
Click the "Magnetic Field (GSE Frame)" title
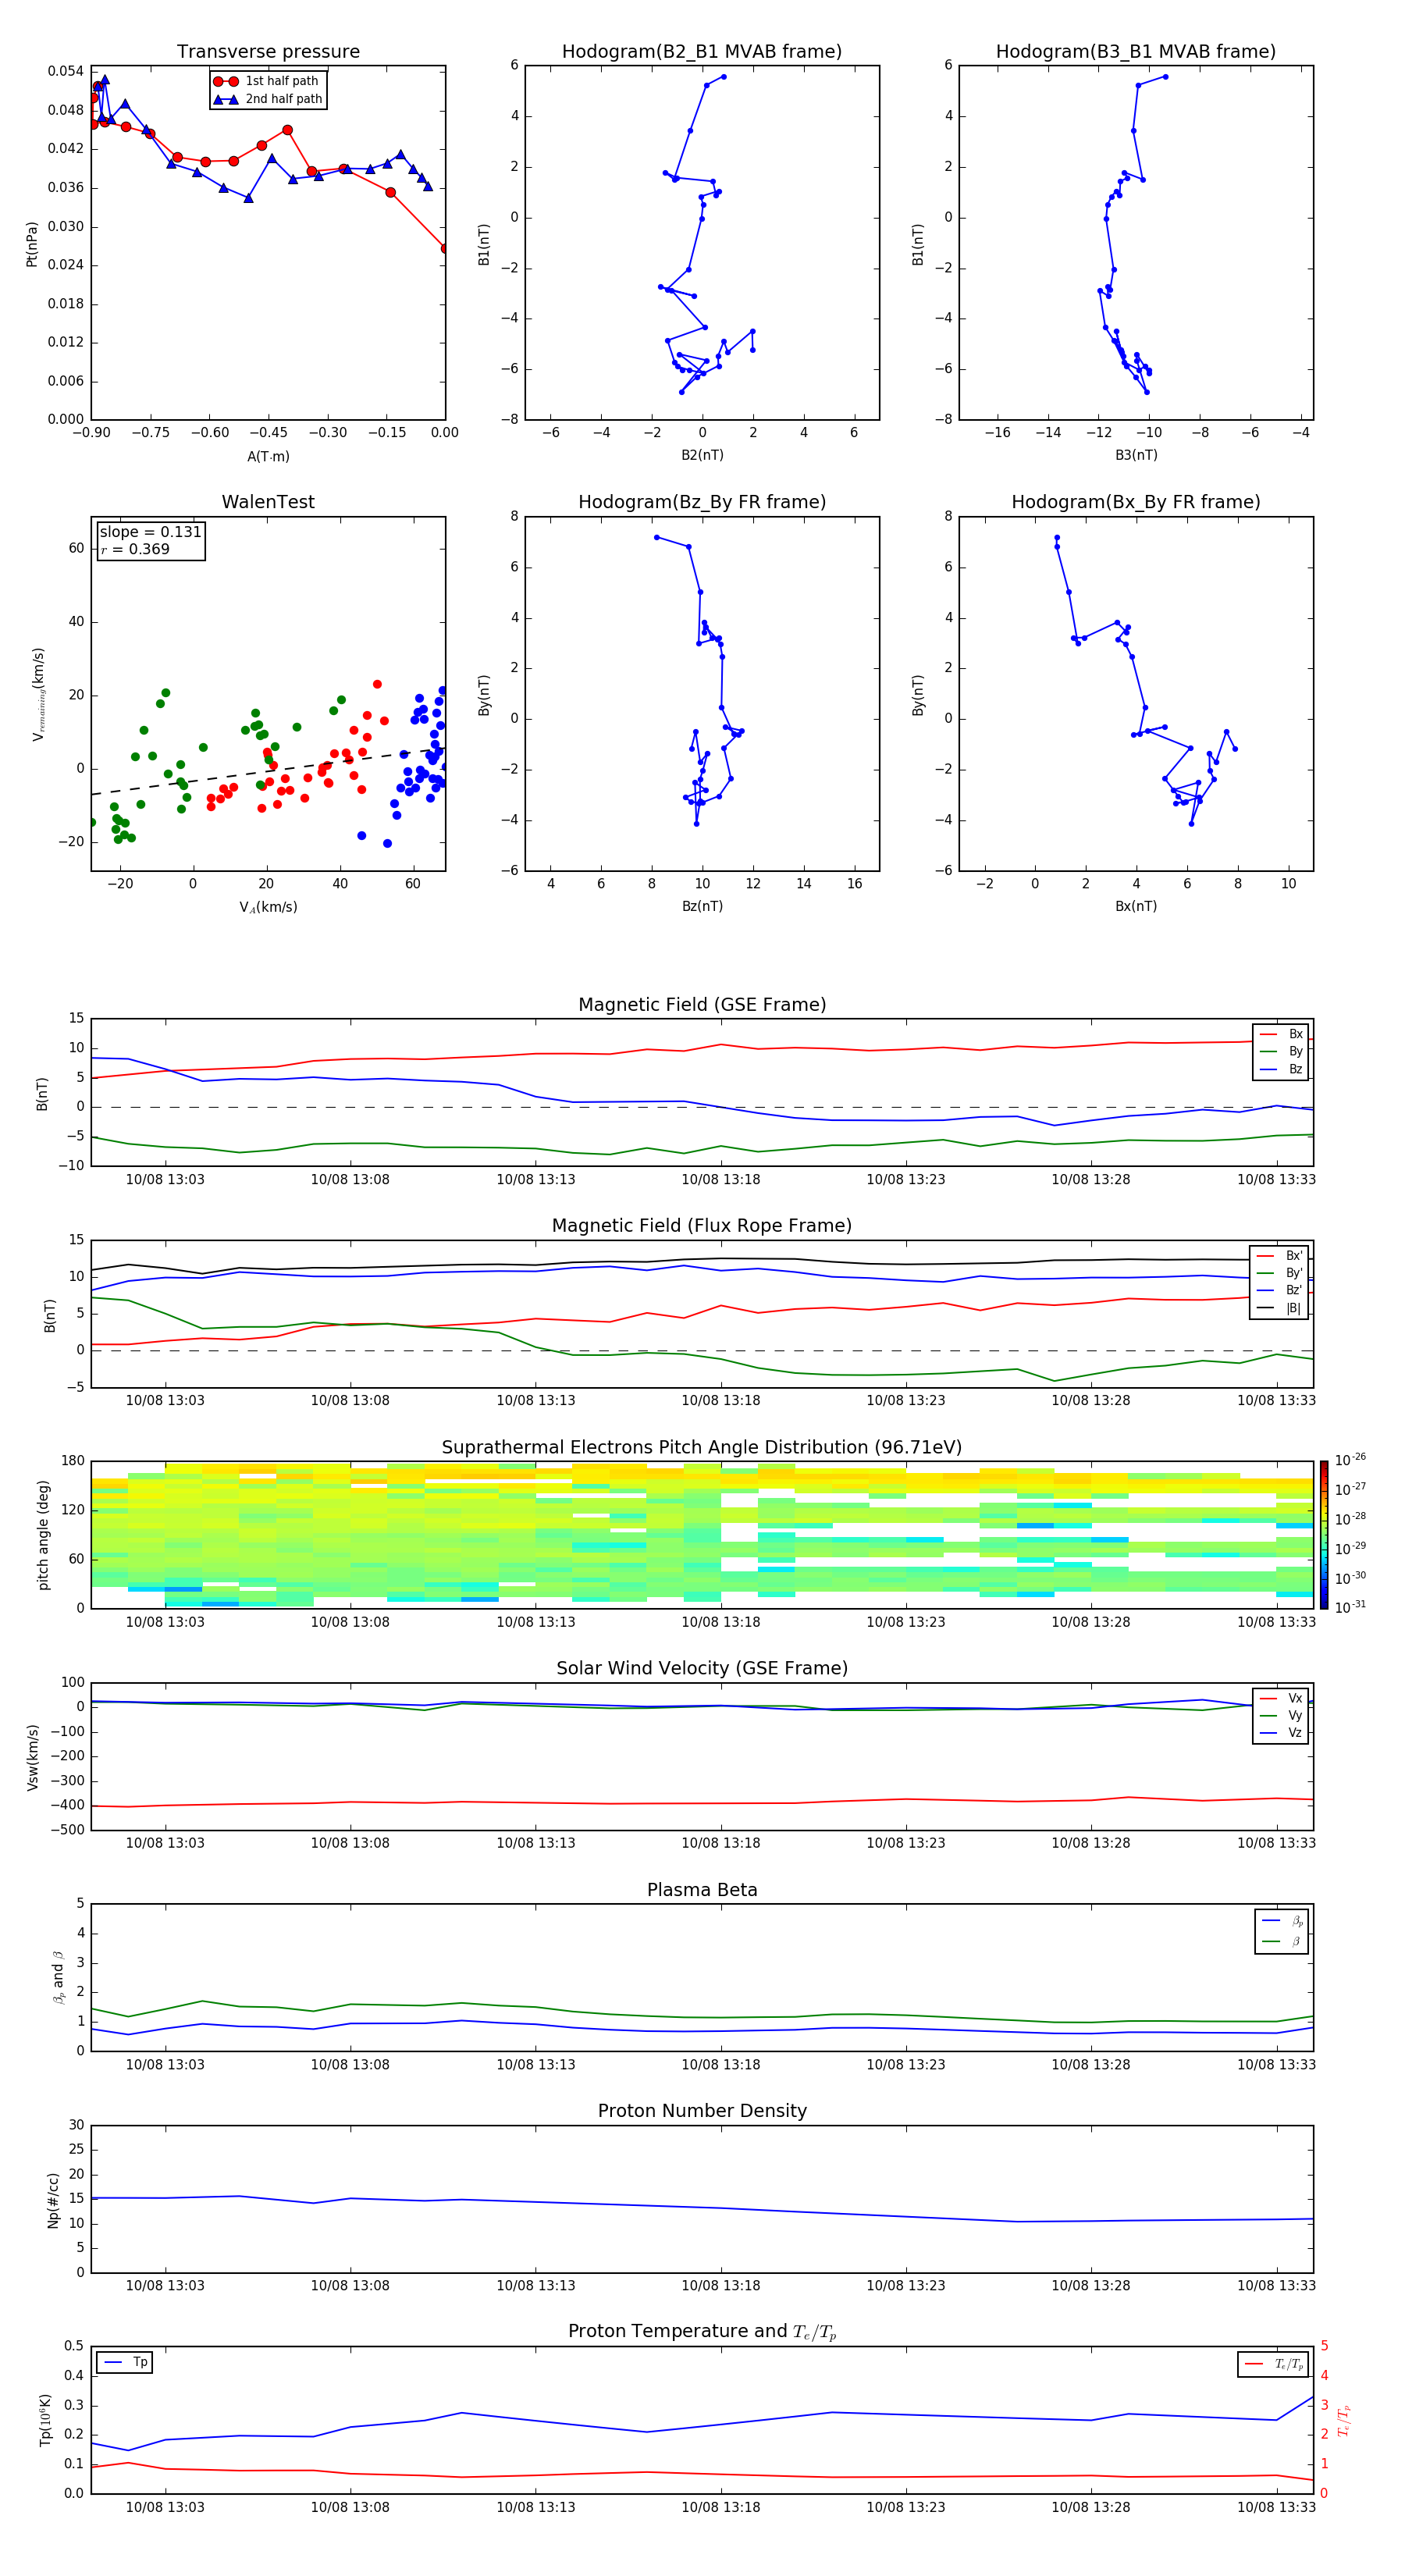click(x=702, y=1005)
